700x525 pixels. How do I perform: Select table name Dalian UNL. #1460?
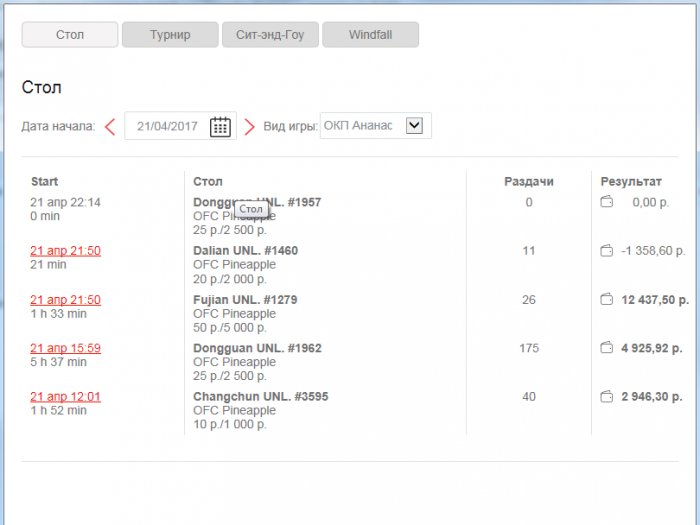coord(246,250)
